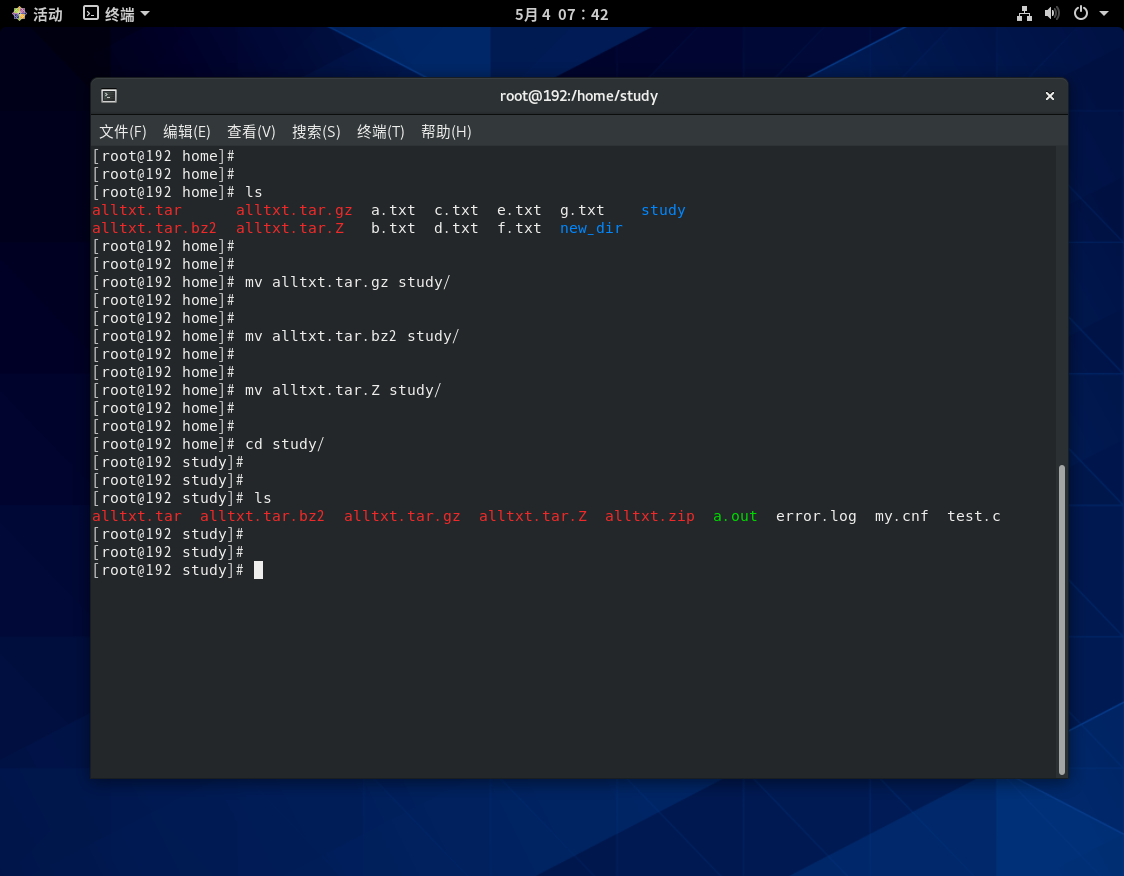Click the volume speaker icon in top bar

(1051, 14)
